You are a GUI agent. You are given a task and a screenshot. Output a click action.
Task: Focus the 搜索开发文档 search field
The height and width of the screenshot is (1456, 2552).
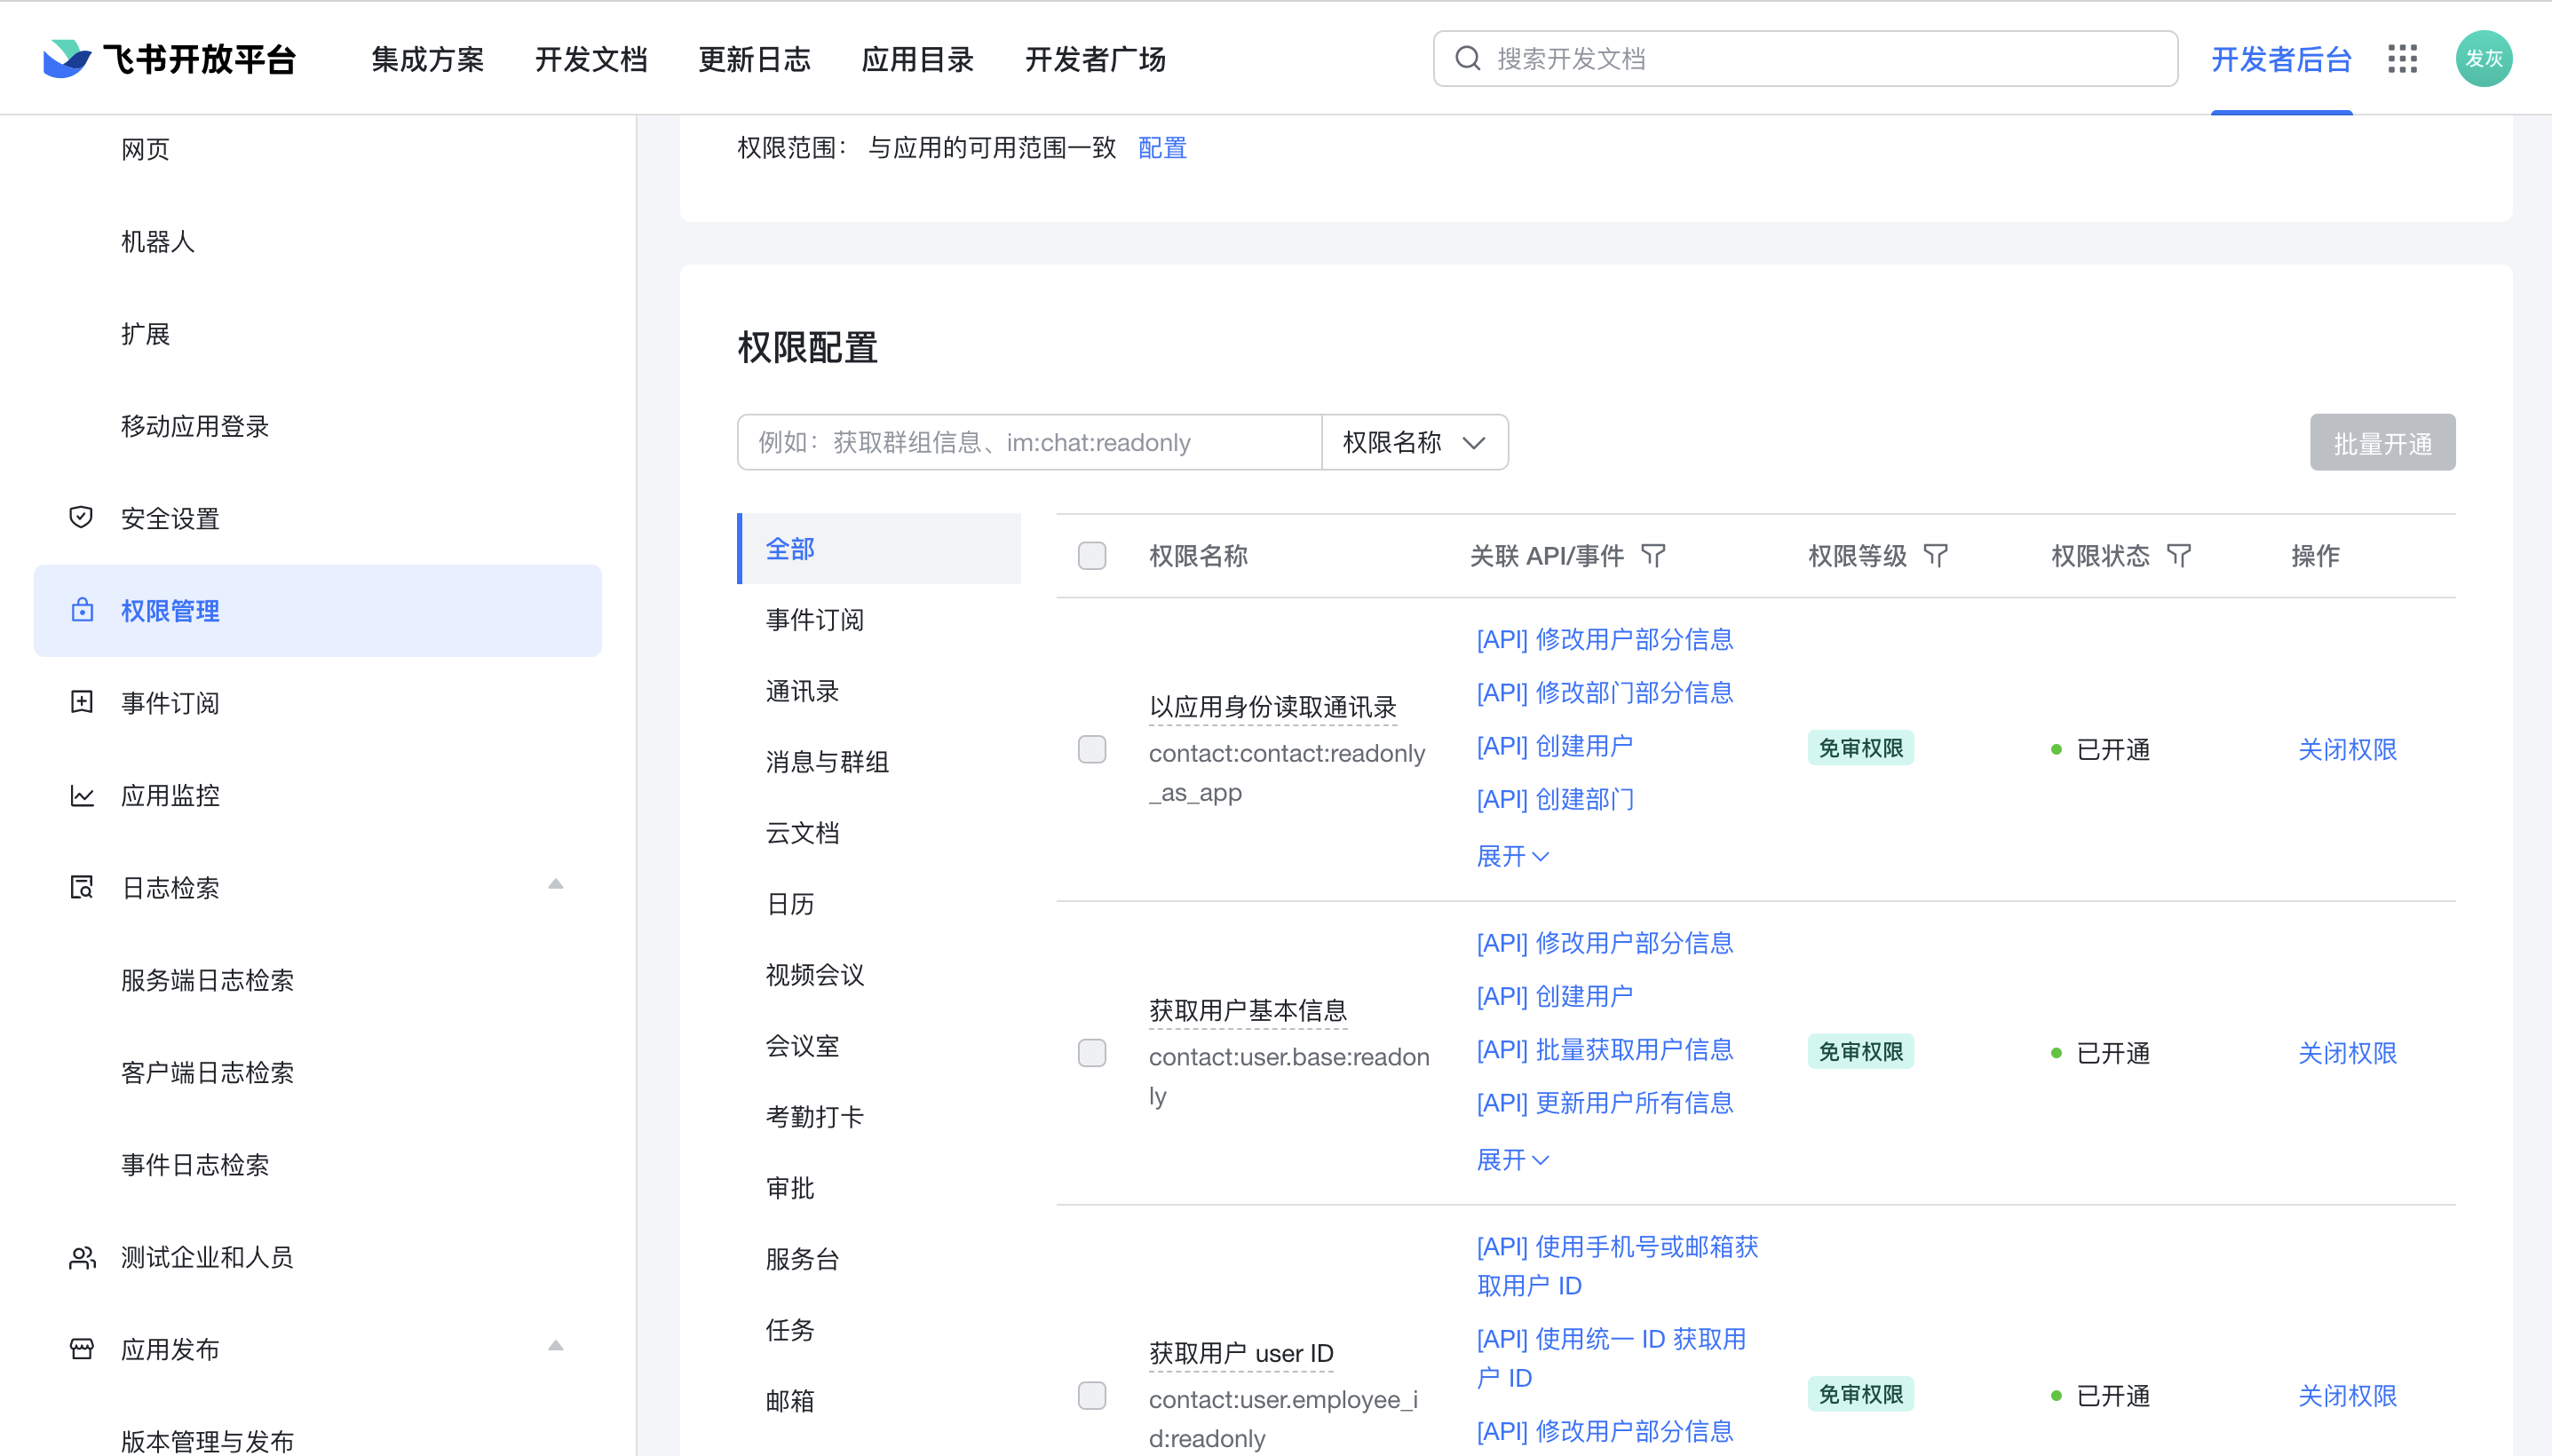(x=1805, y=59)
